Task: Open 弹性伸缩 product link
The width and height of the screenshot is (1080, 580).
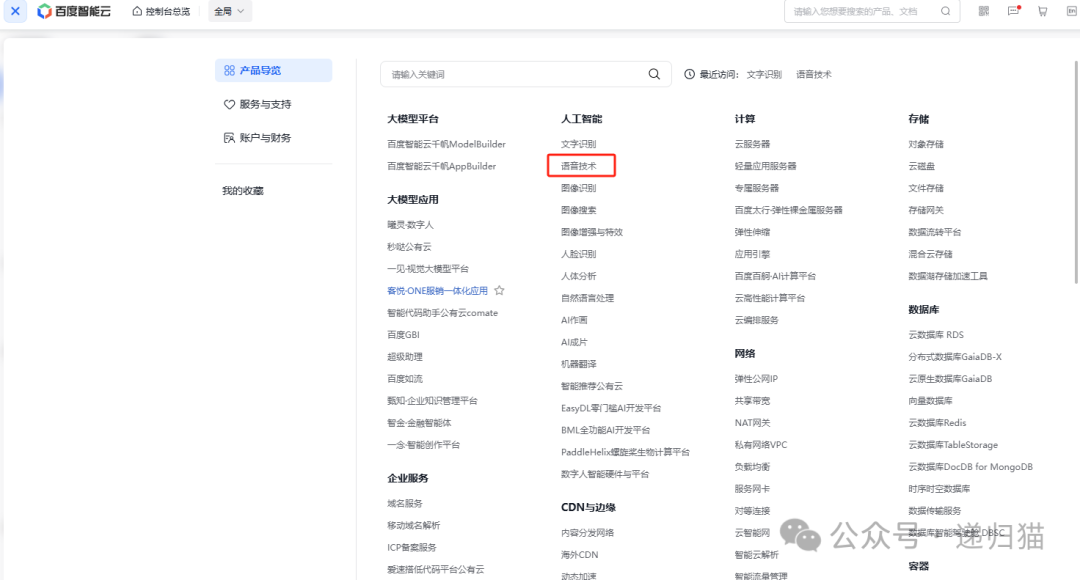Action: point(752,232)
